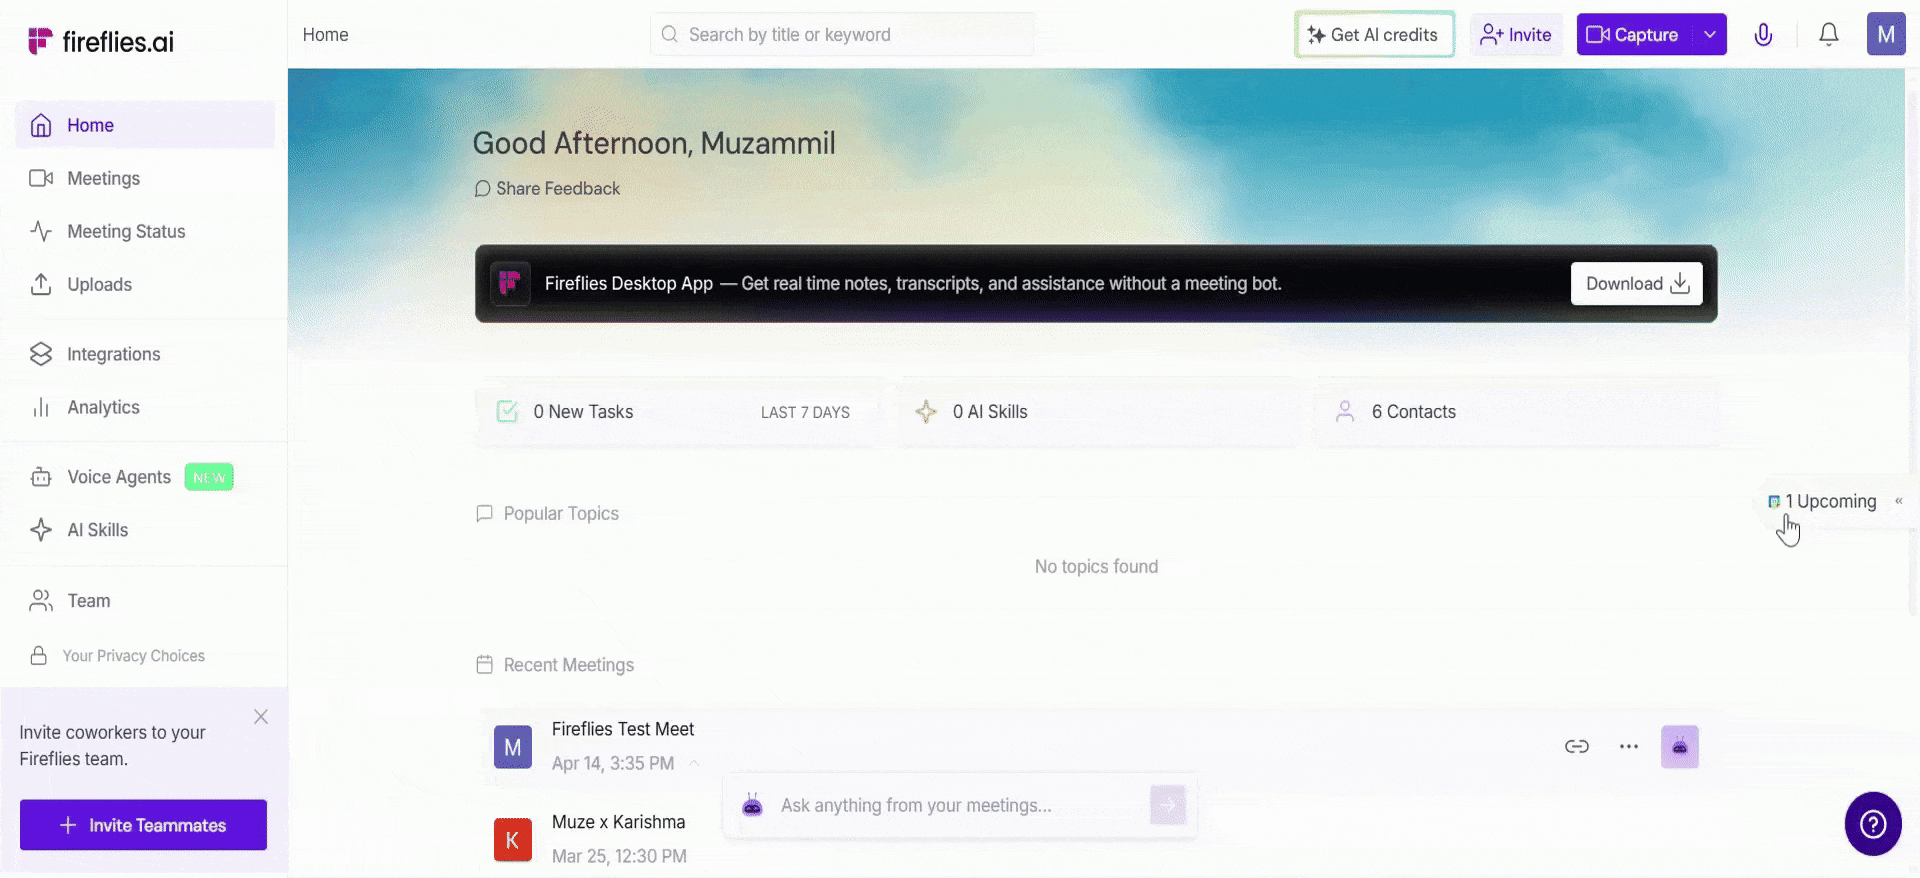Image resolution: width=1920 pixels, height=878 pixels.
Task: Open Team in the sidebar
Action: [145, 601]
